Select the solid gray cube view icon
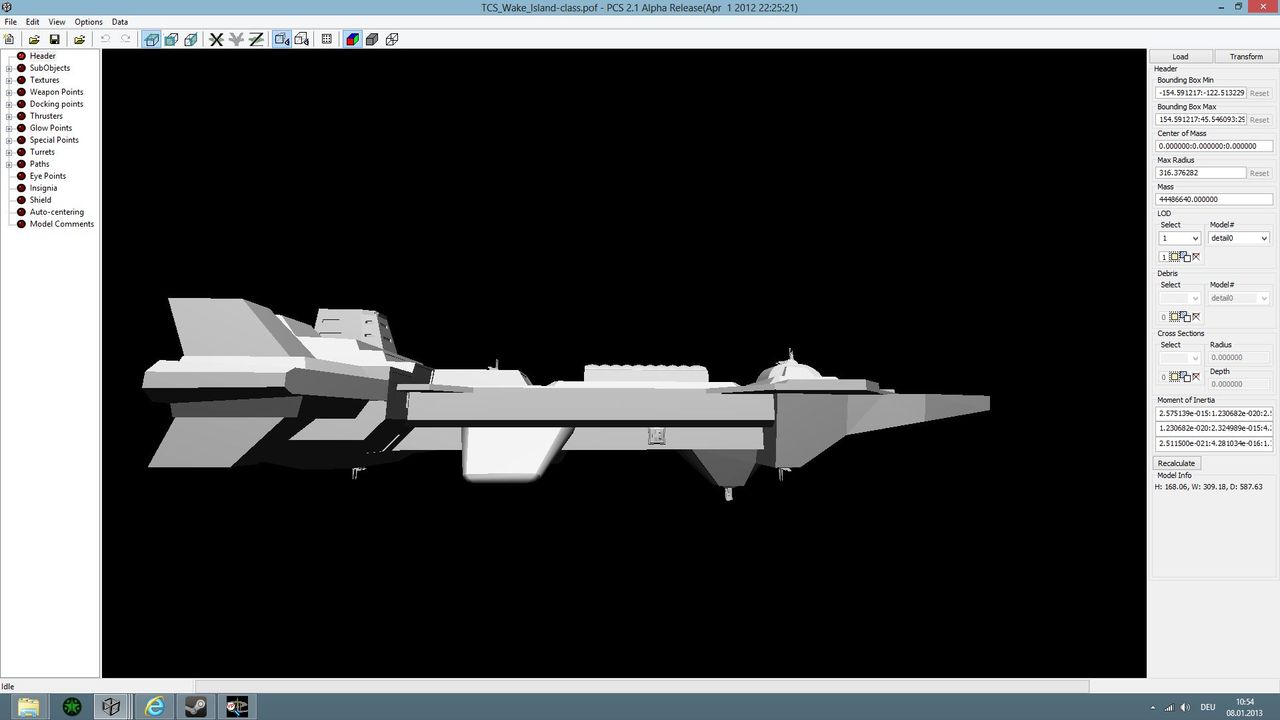This screenshot has height=720, width=1280. point(372,39)
